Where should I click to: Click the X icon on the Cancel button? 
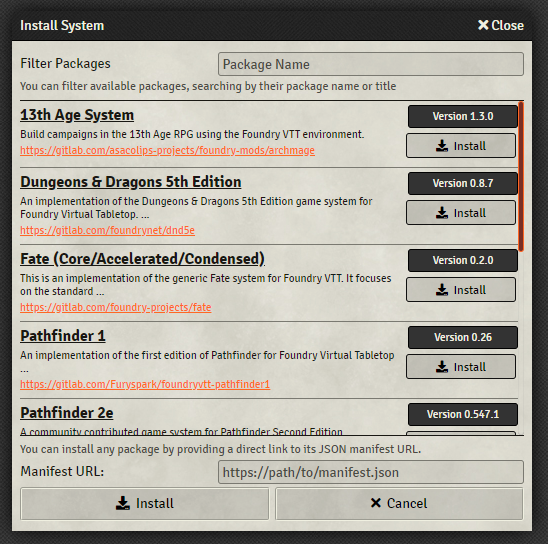click(x=376, y=503)
